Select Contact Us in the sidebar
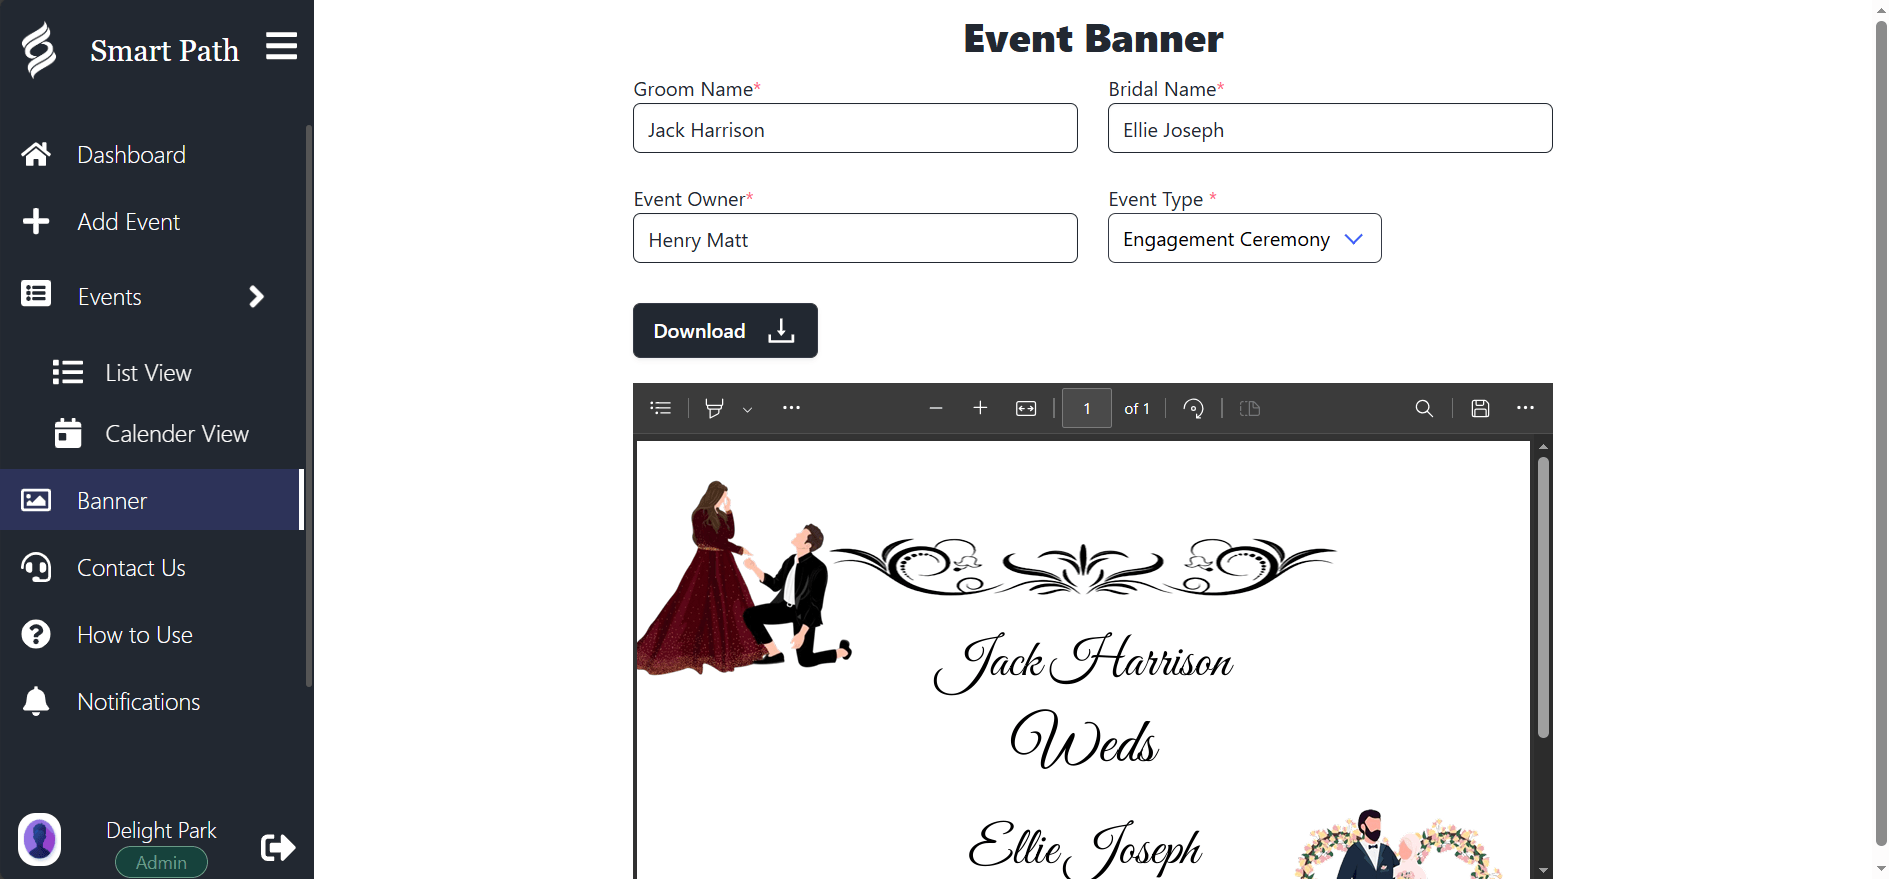 click(131, 568)
